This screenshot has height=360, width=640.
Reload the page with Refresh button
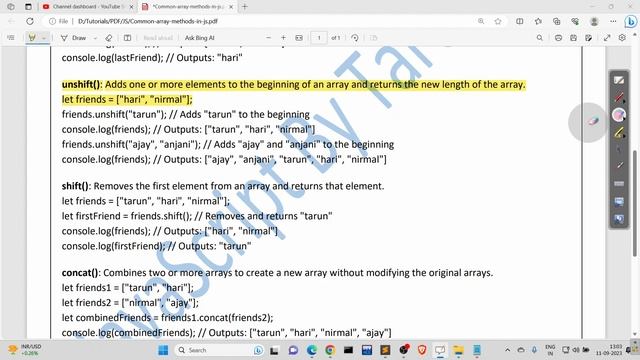(30, 21)
